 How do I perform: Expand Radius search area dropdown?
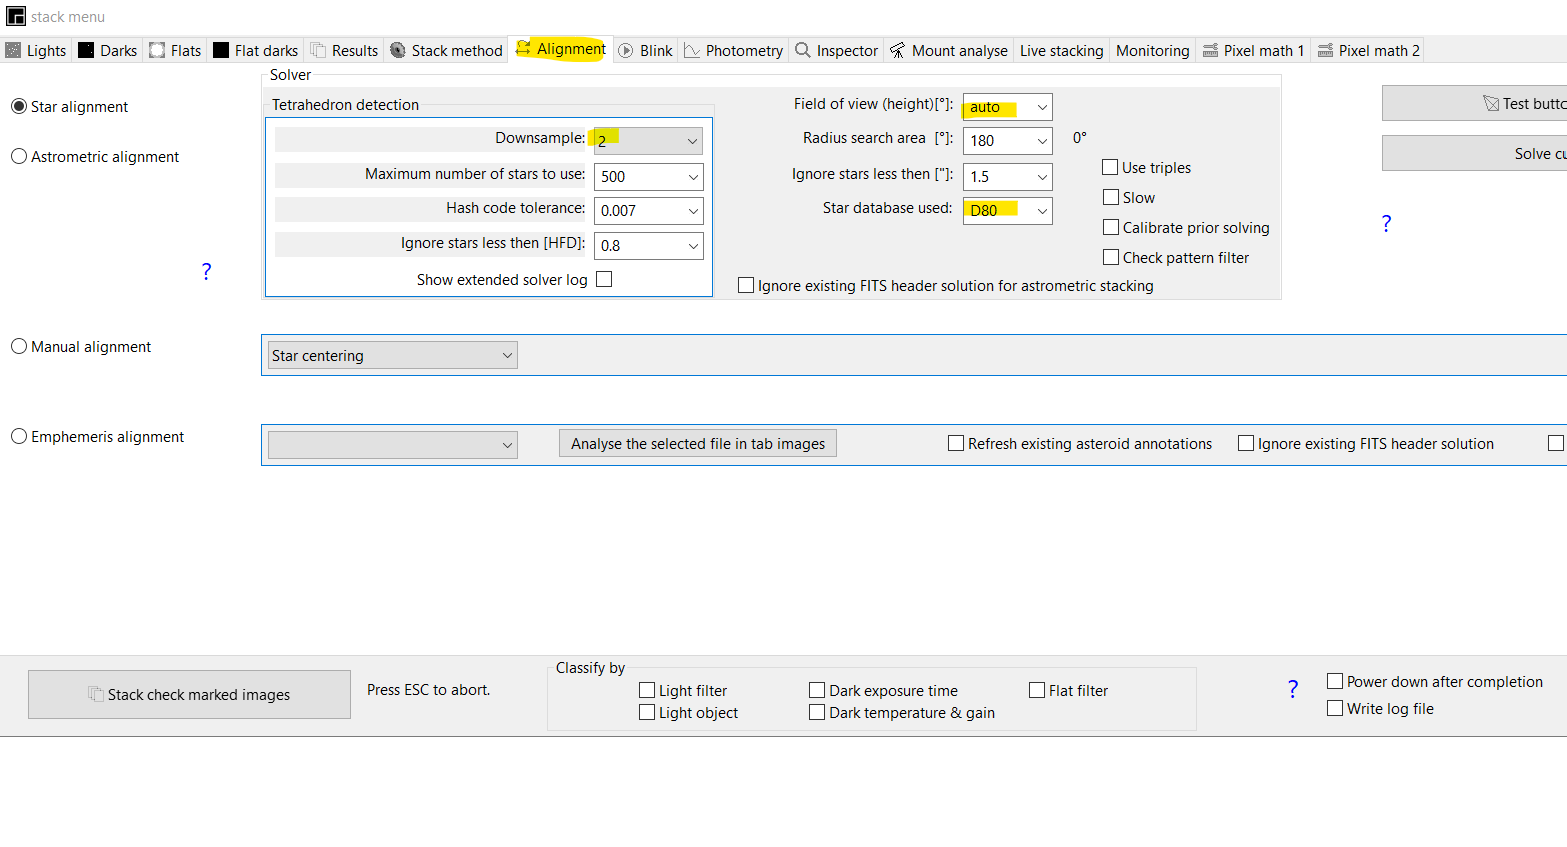tap(1007, 141)
